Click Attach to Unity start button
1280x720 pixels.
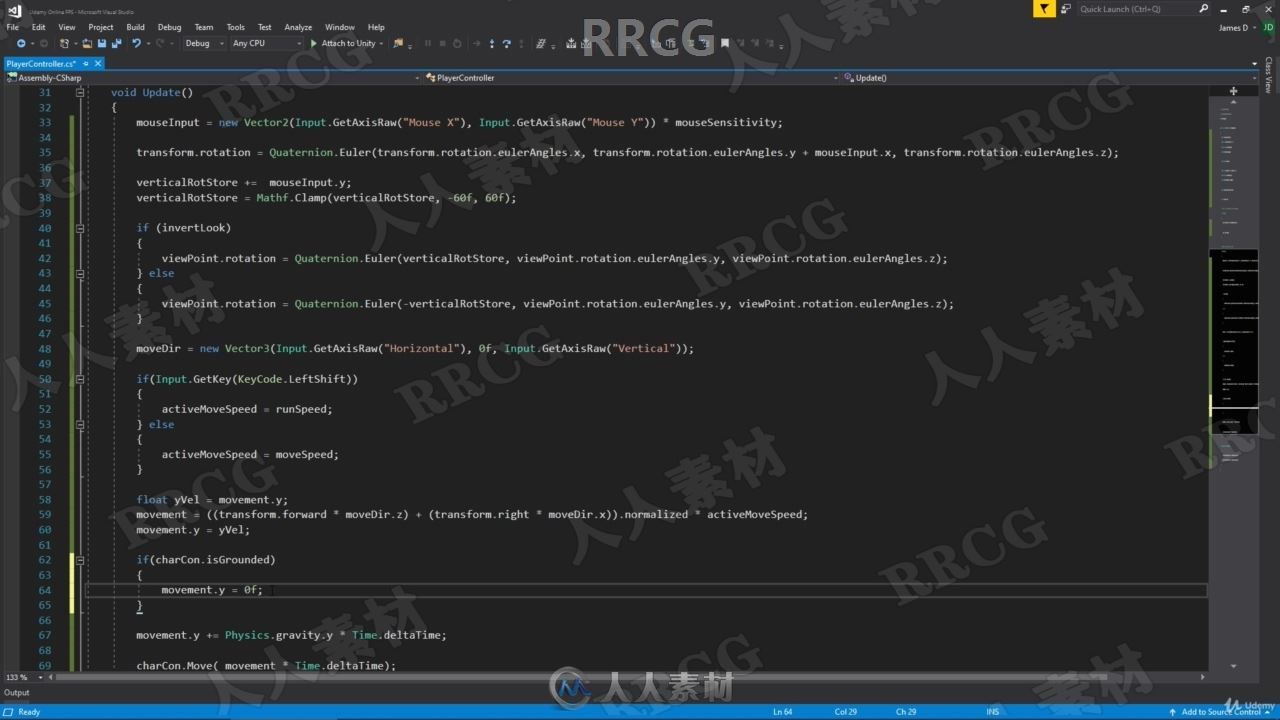point(343,43)
